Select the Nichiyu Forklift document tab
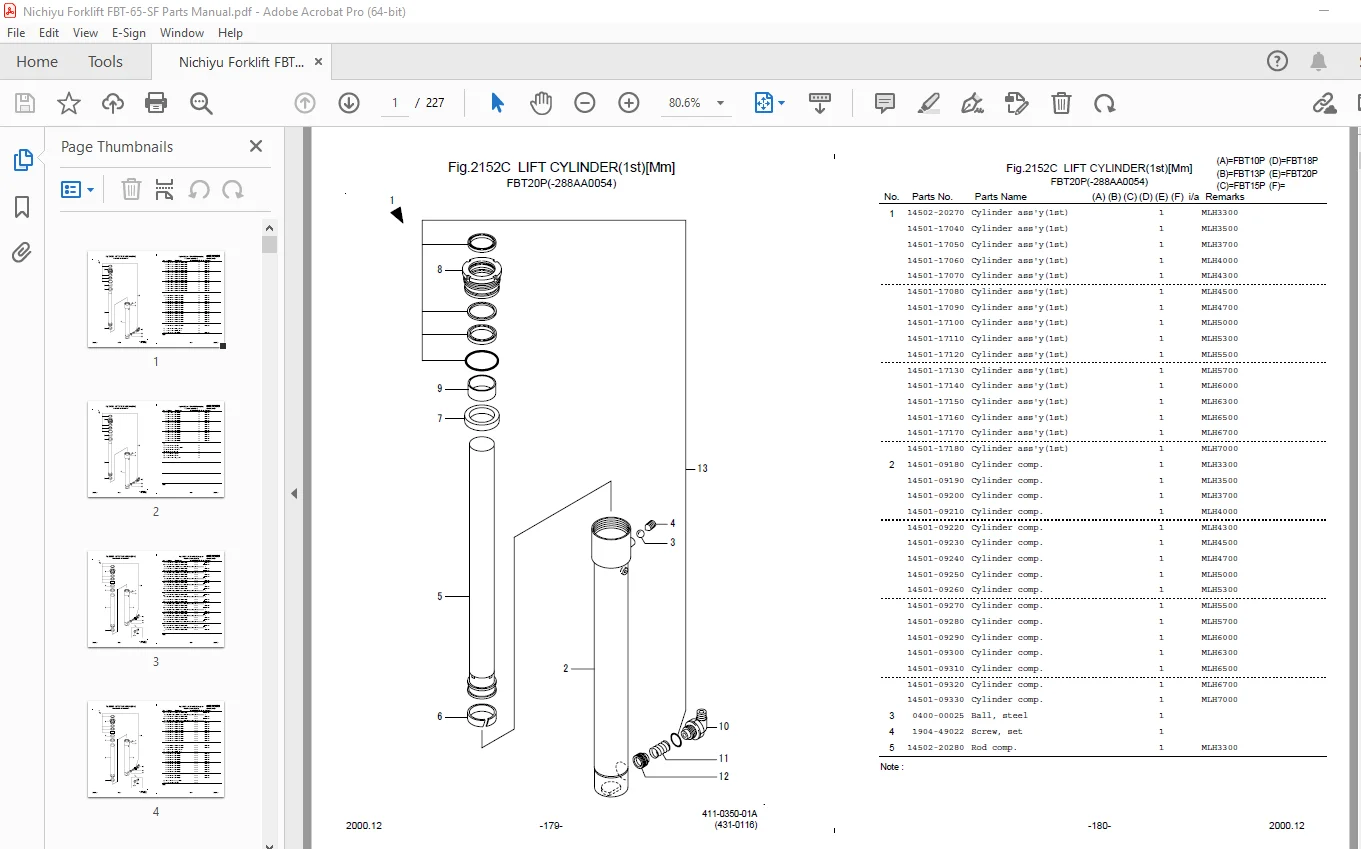The image size is (1361, 849). click(x=241, y=62)
